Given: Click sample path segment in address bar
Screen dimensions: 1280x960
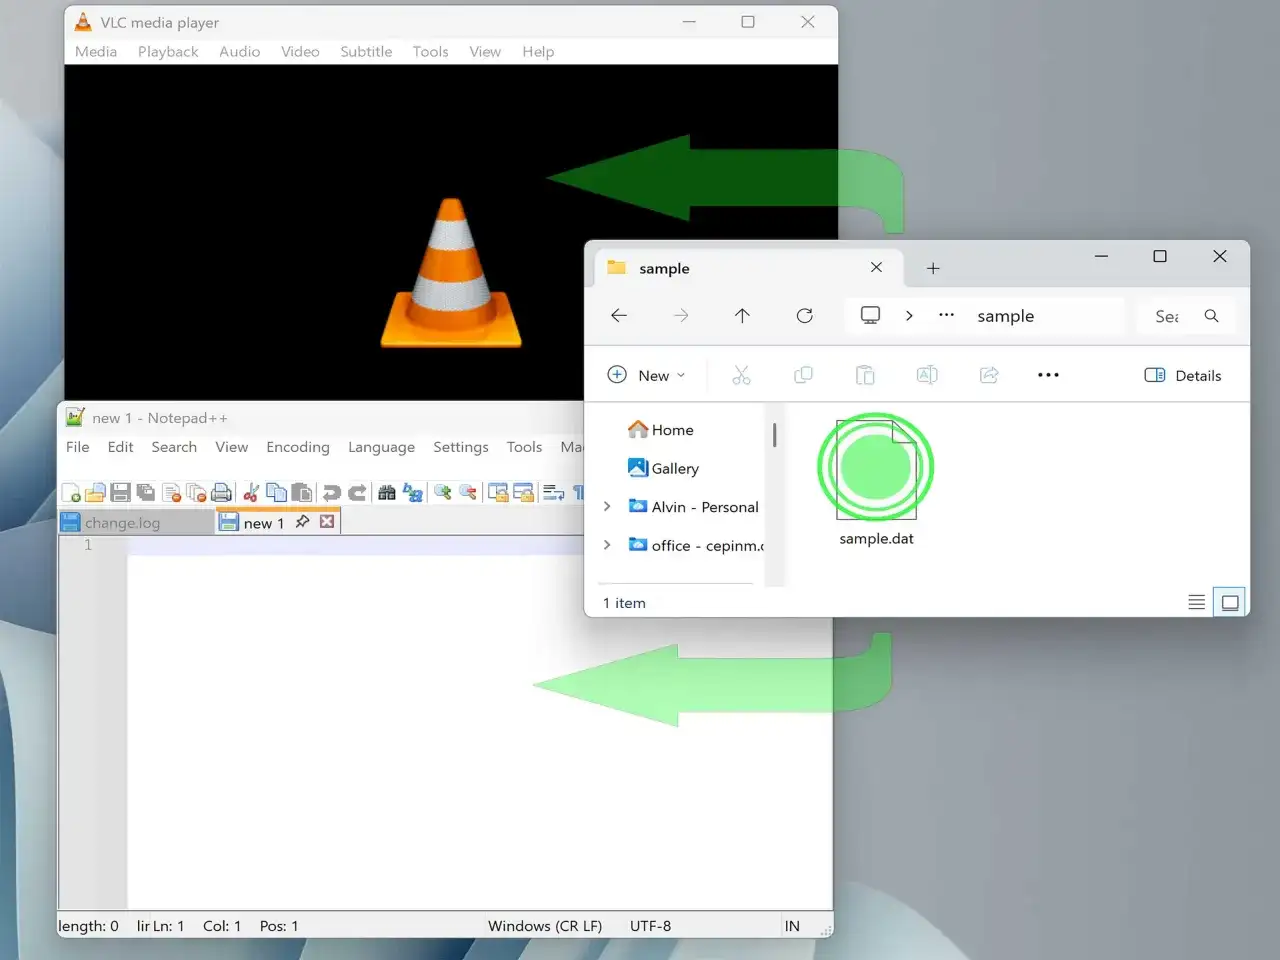Looking at the screenshot, I should point(1006,316).
